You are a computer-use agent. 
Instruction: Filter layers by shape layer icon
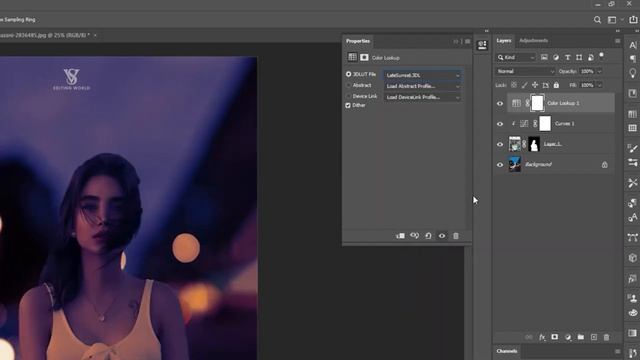pyautogui.click(x=579, y=58)
